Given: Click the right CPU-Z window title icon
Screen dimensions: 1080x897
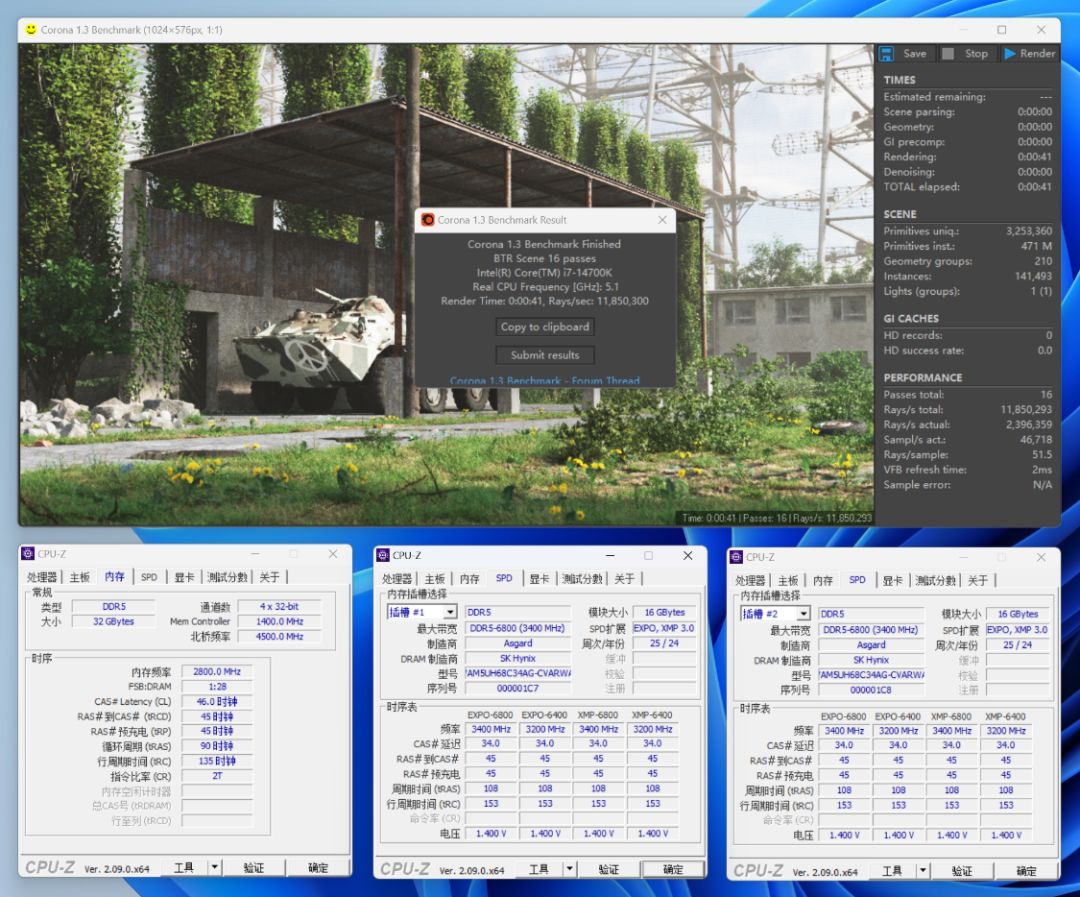Looking at the screenshot, I should 736,557.
